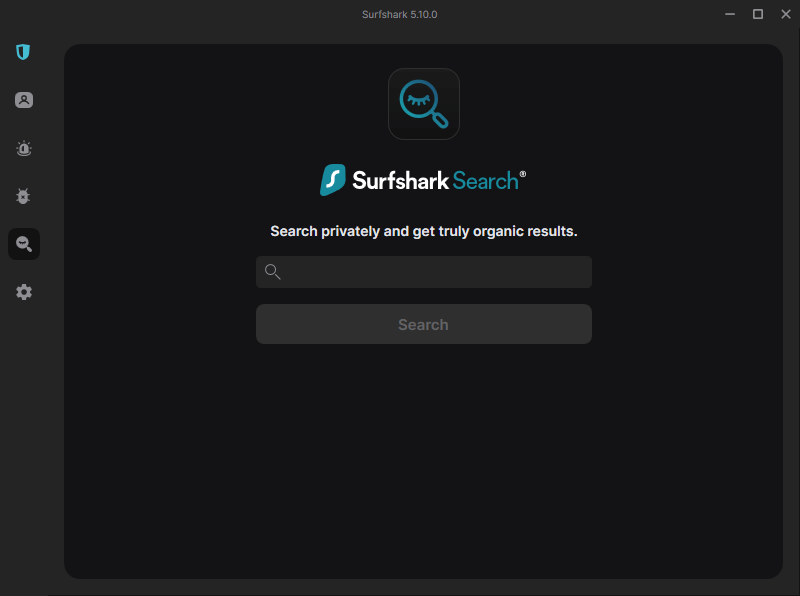800x596 pixels.
Task: Open the VPN shield section in sidebar
Action: point(23,52)
